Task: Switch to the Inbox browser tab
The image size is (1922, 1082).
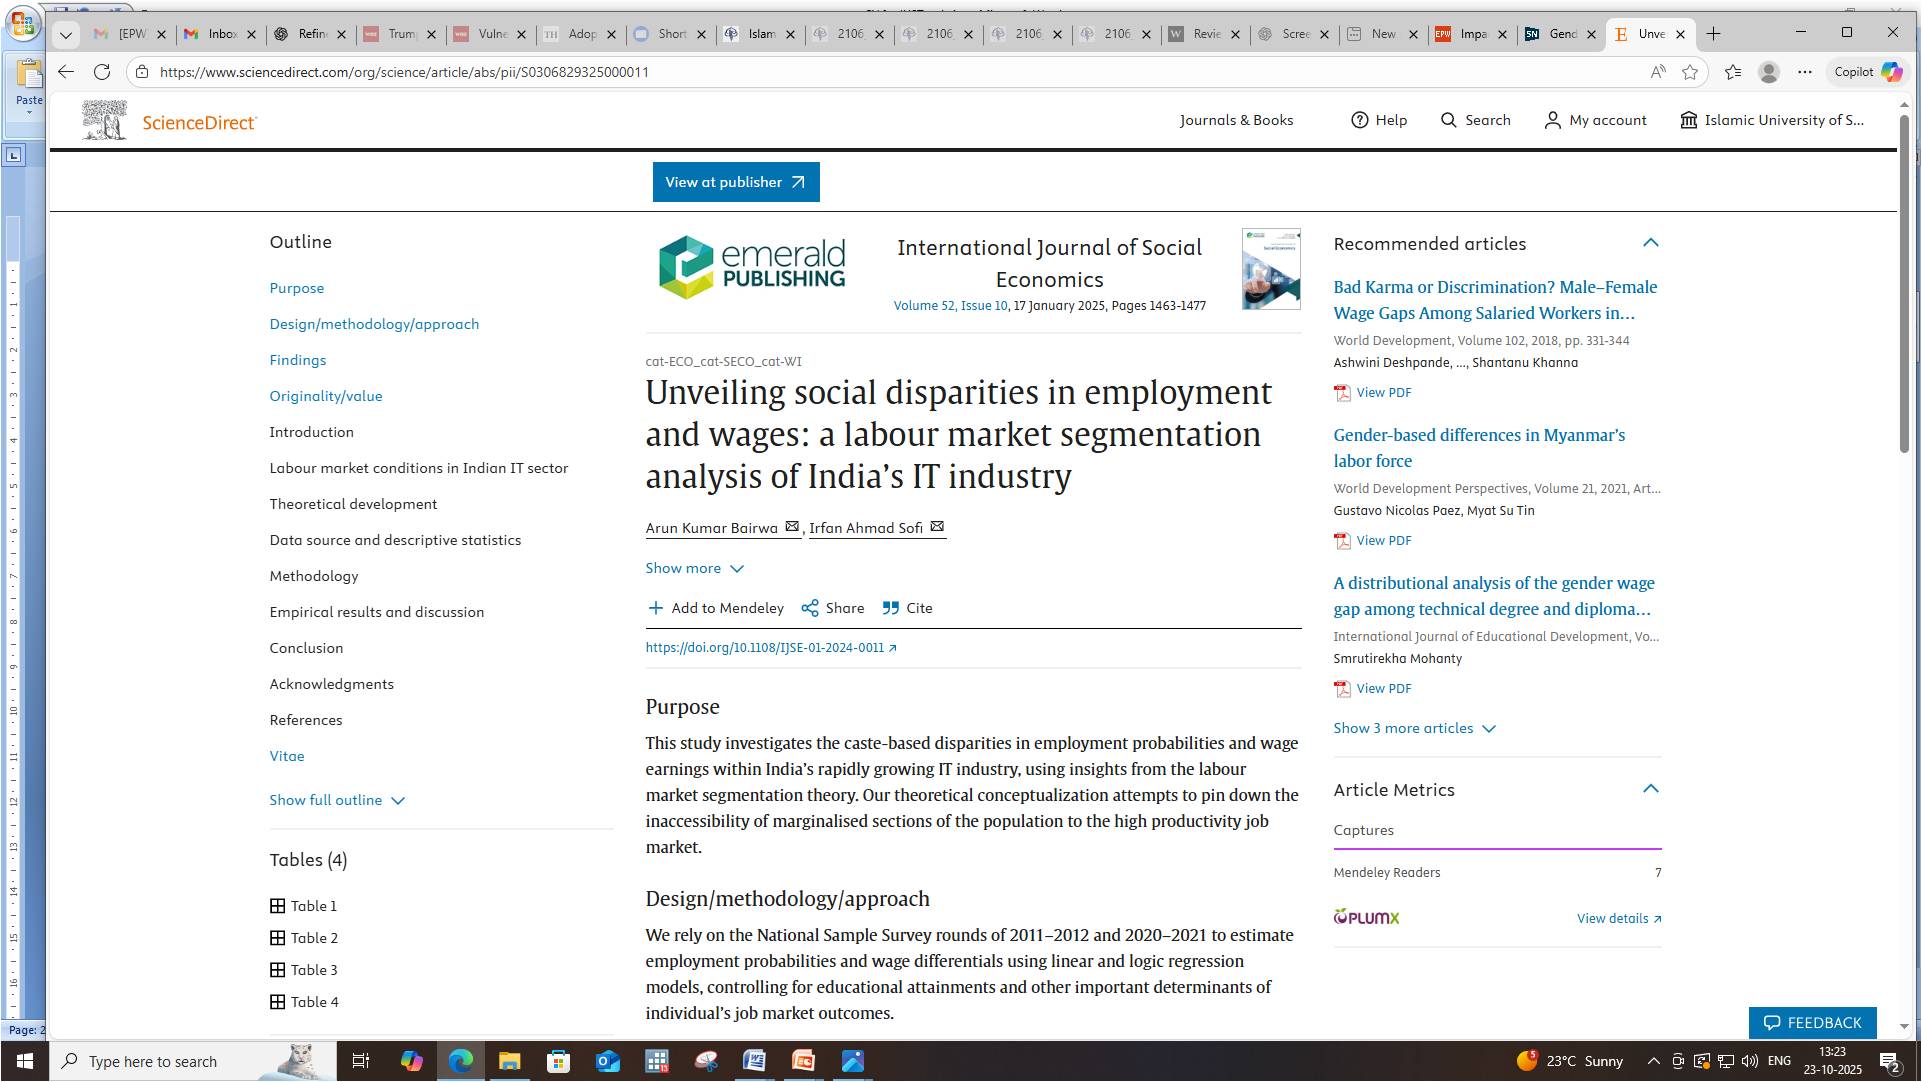Action: point(222,34)
